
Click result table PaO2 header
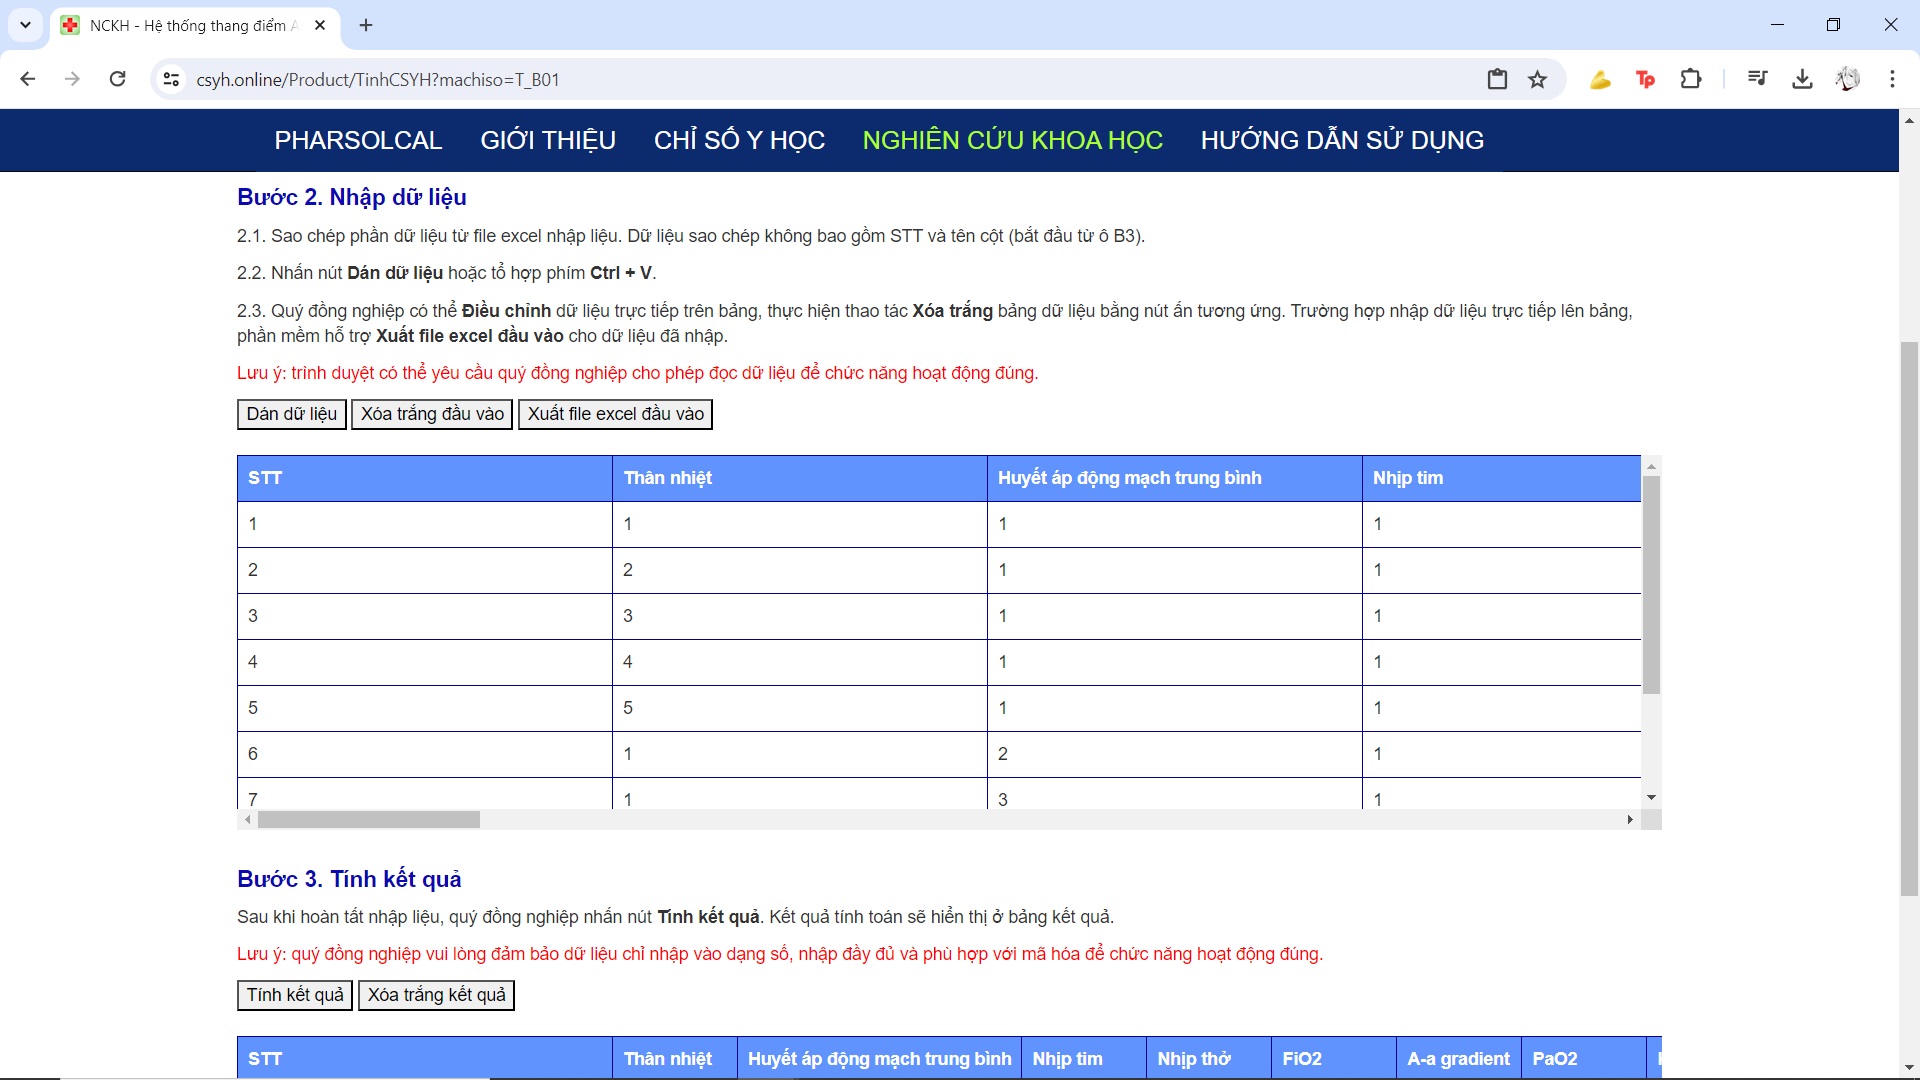click(x=1583, y=1058)
